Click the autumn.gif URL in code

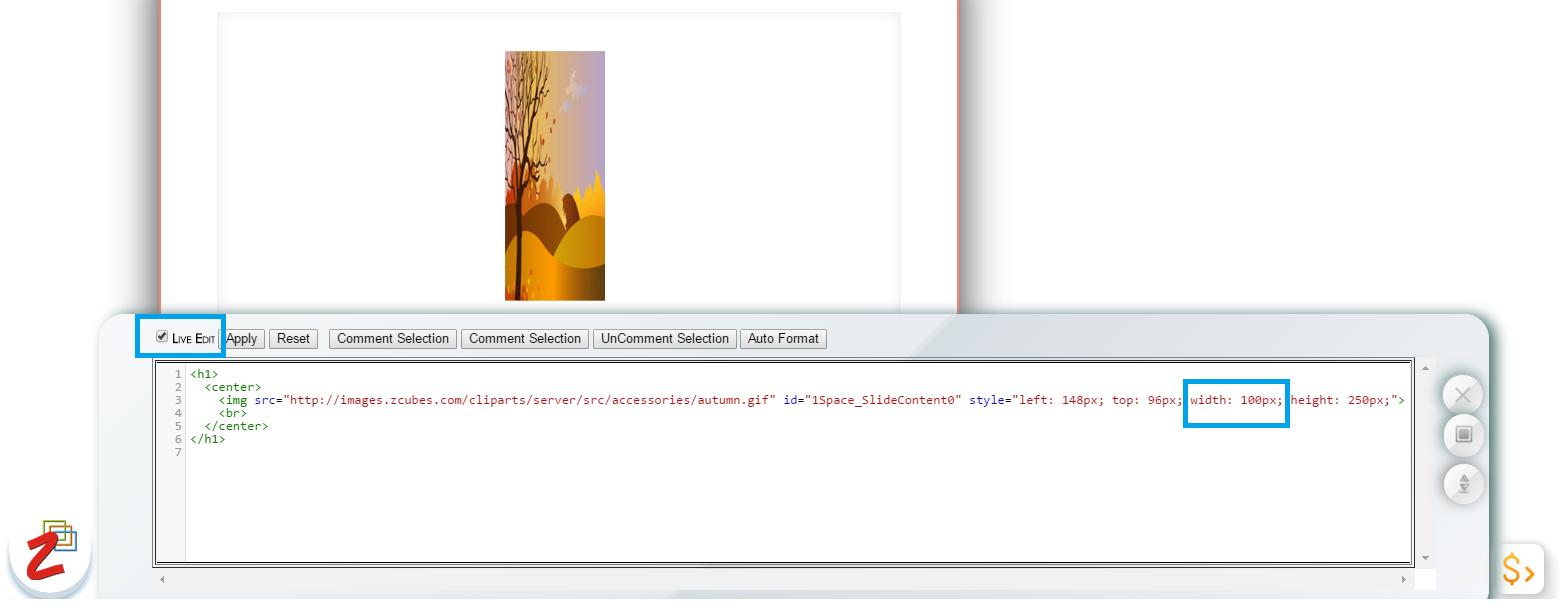[530, 400]
